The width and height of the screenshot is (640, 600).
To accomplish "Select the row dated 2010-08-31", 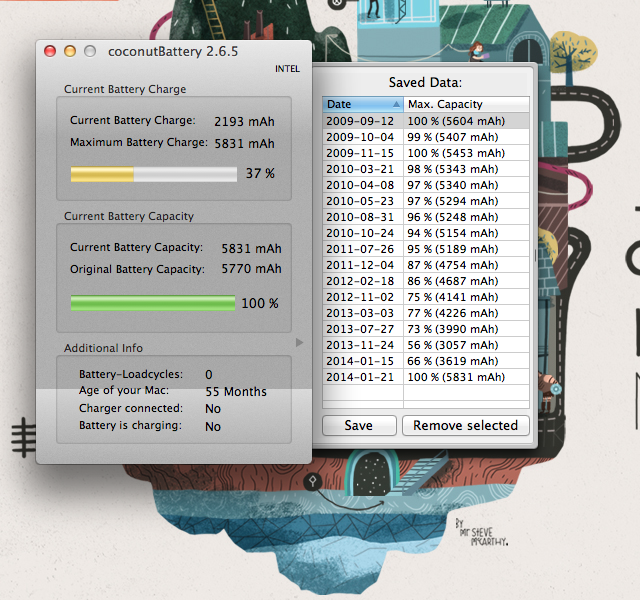I will point(426,217).
